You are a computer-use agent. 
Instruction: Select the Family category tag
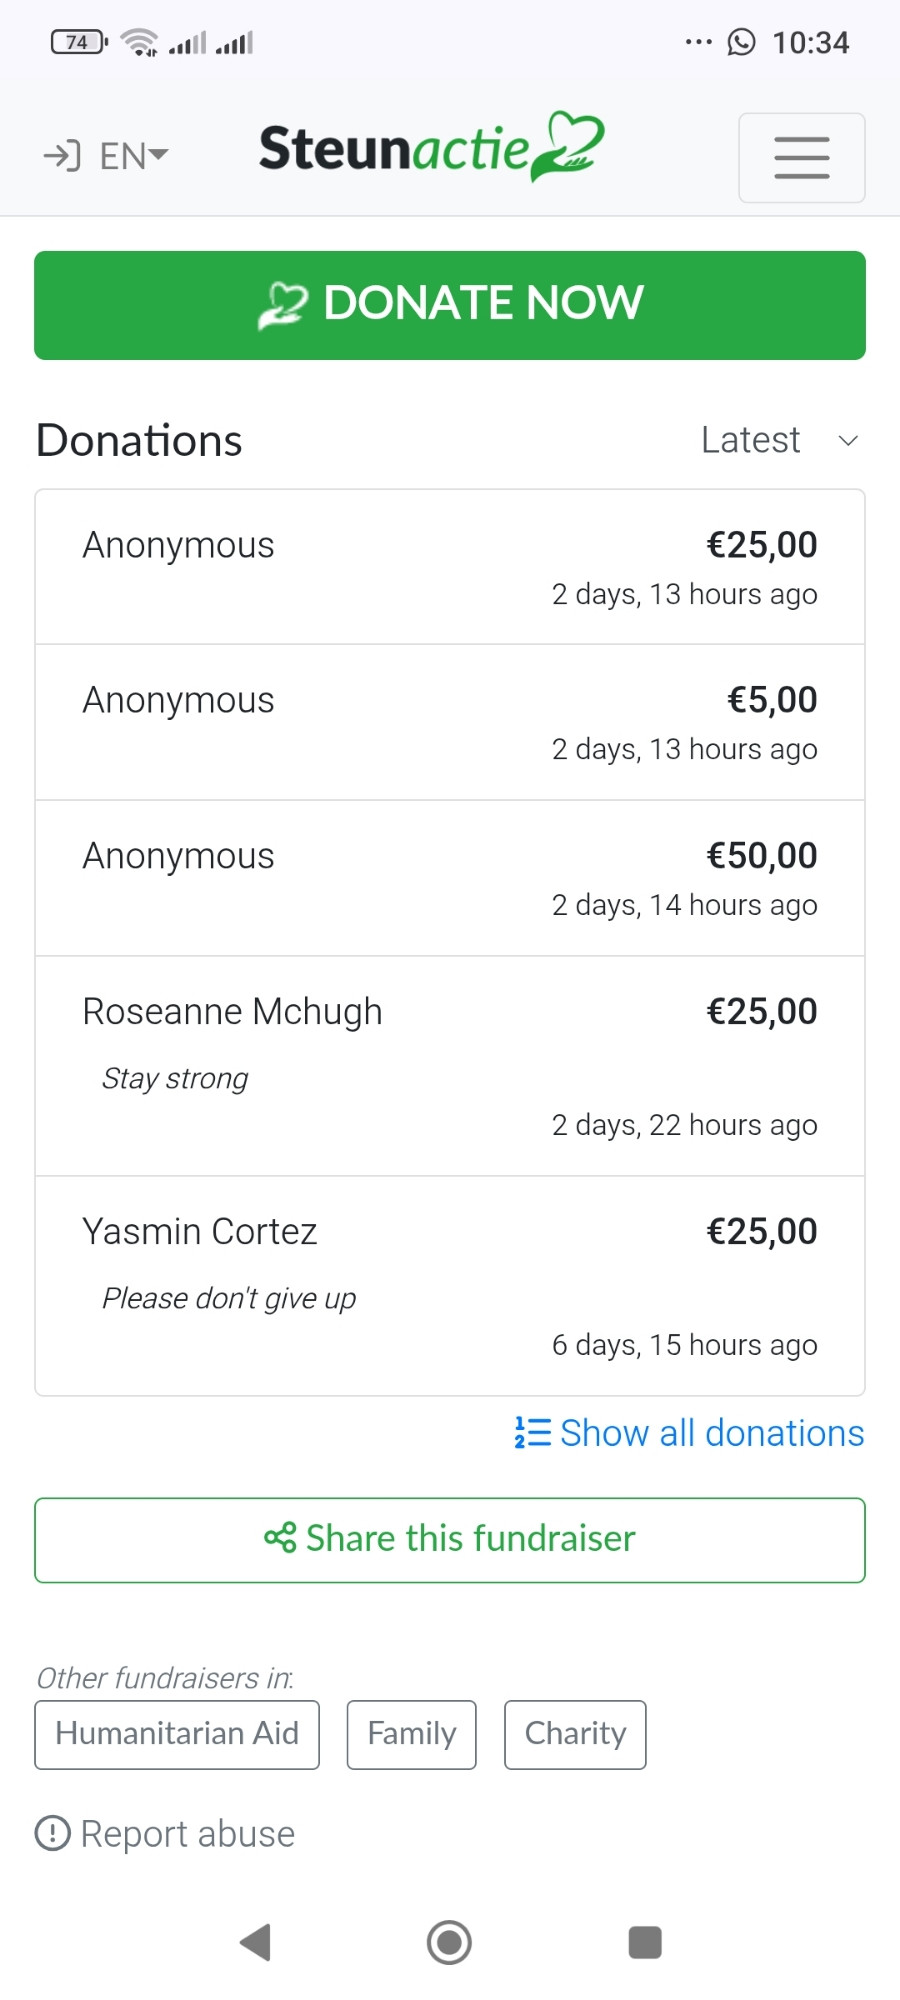(x=412, y=1735)
